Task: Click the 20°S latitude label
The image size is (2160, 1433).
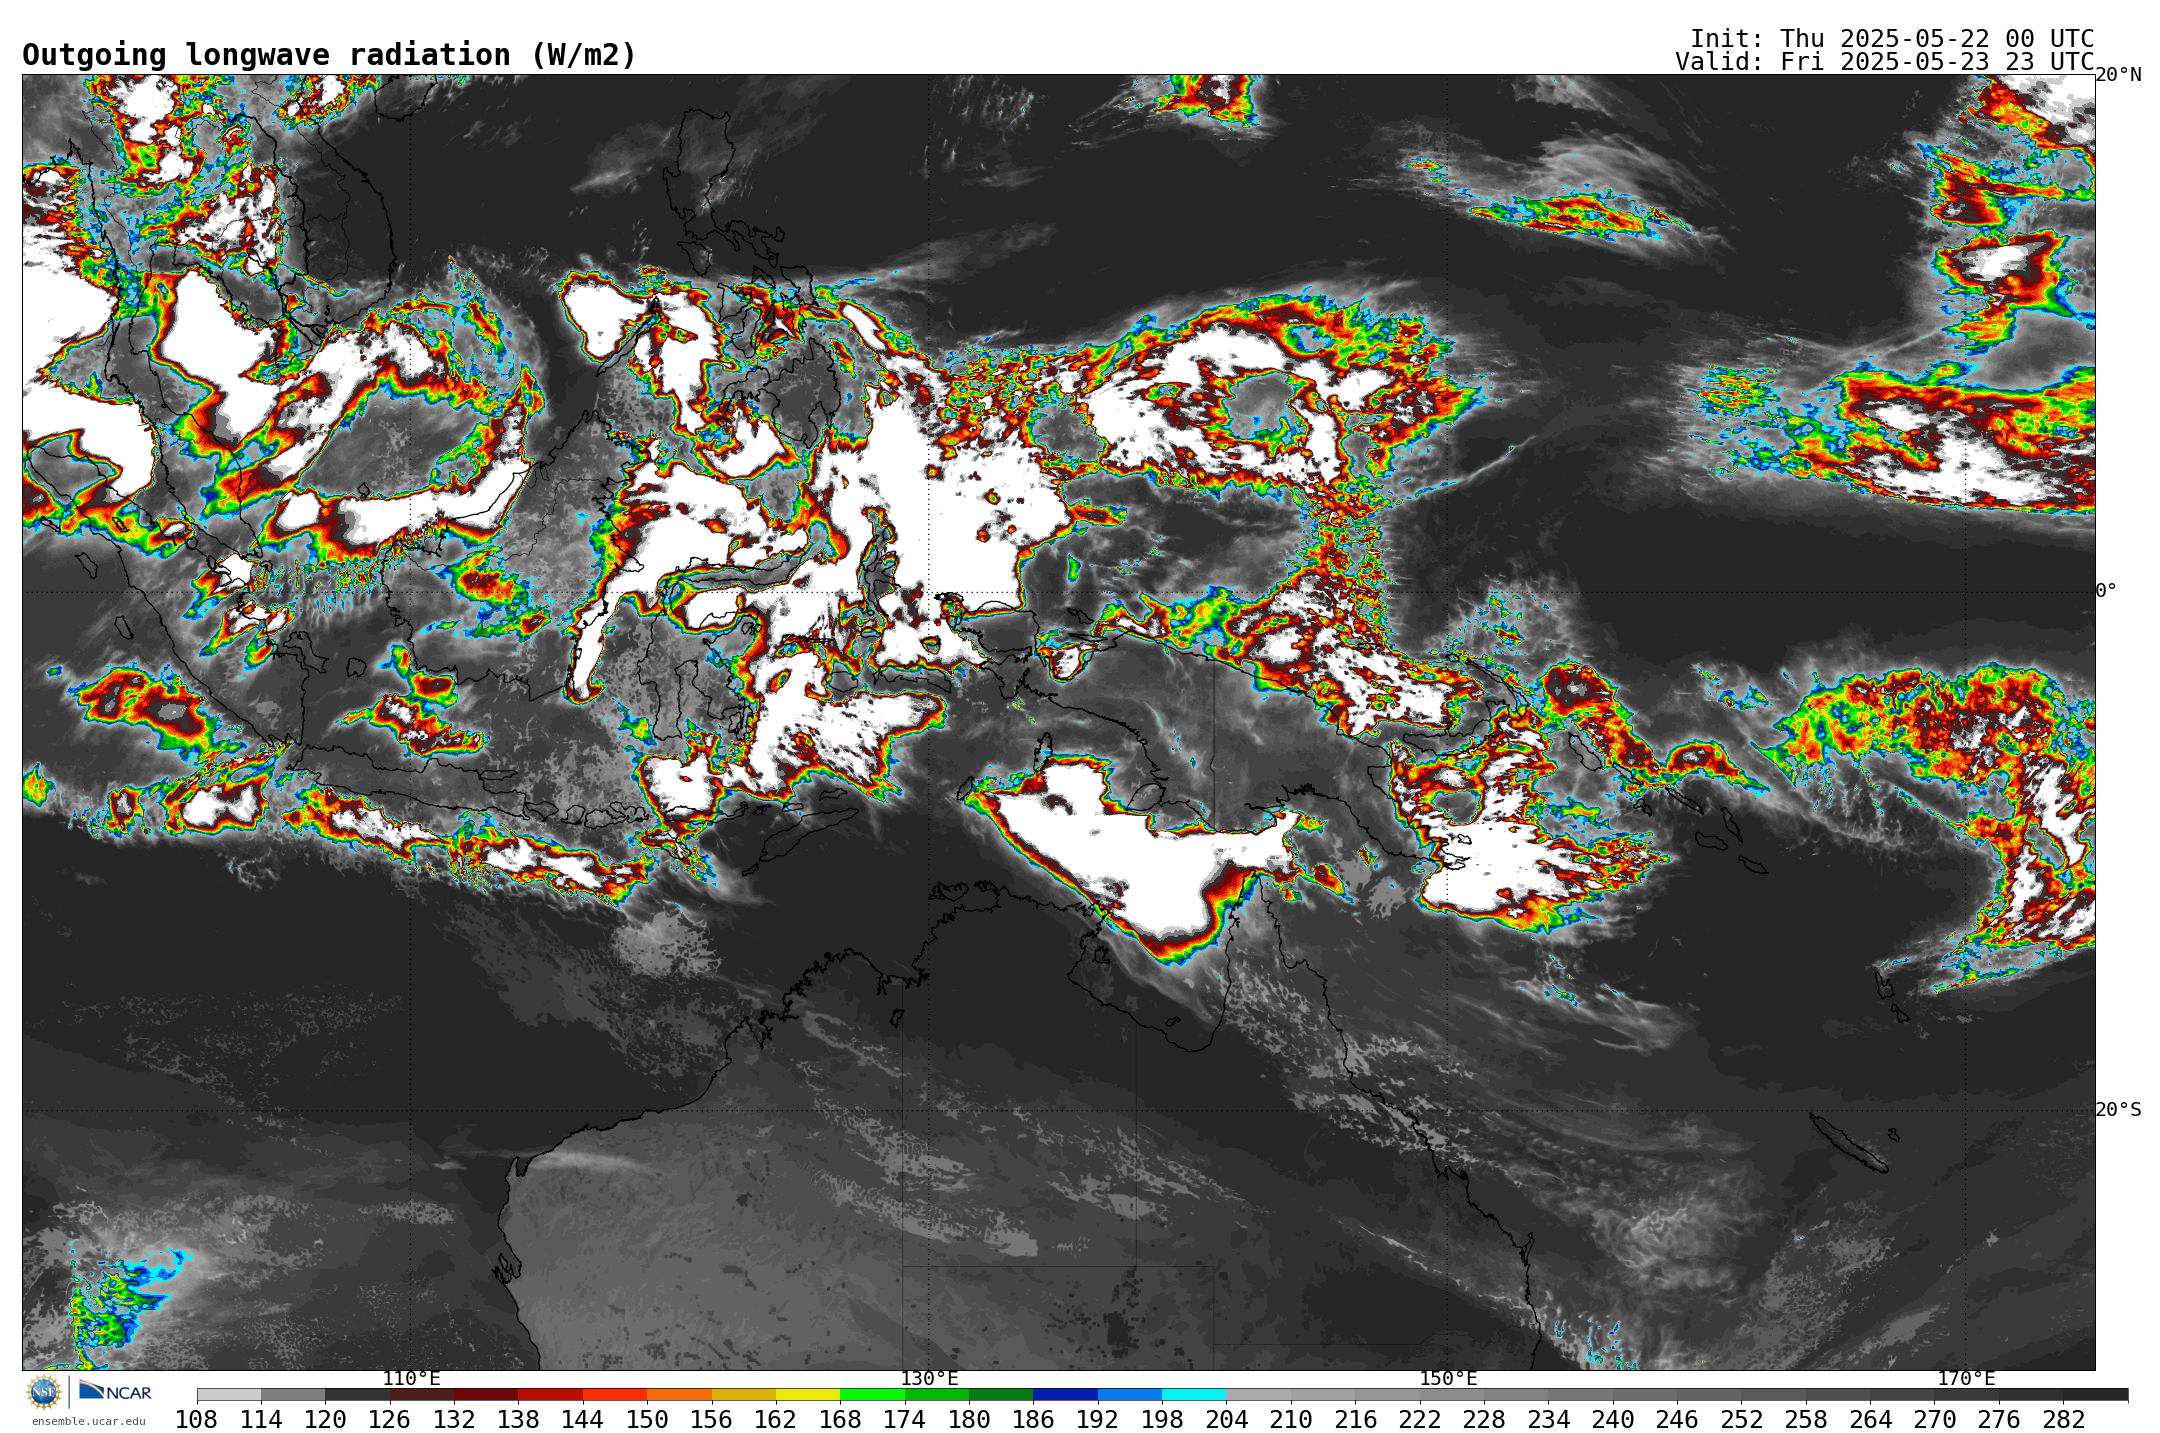Action: click(x=2119, y=1110)
